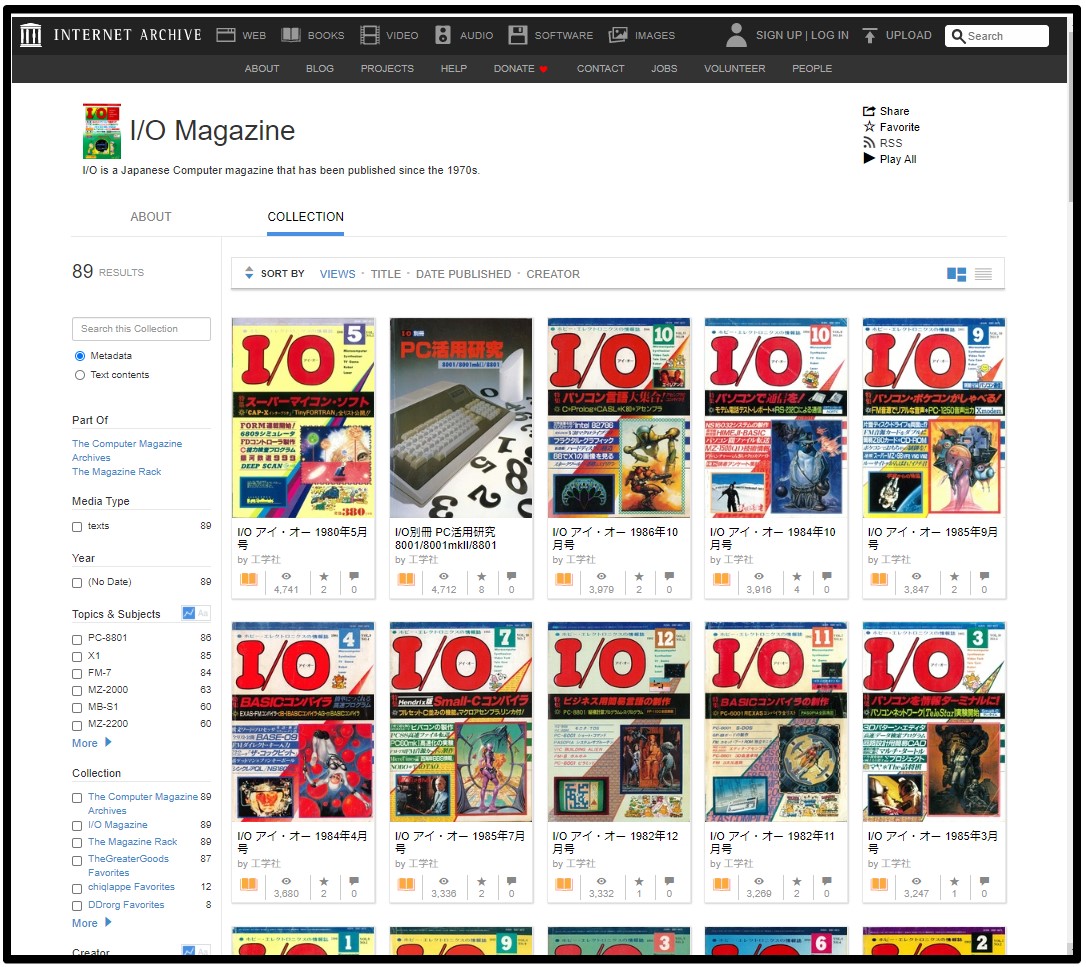Image resolution: width=1086 pixels, height=967 pixels.
Task: Click the Search this Collection field
Action: coord(141,329)
